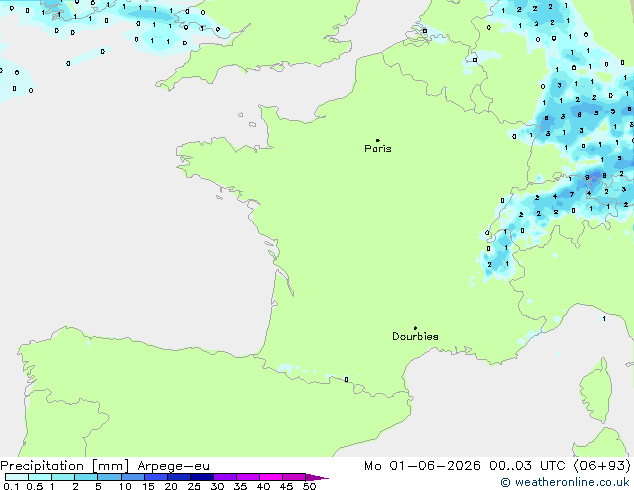Click the over-50 arrow tip of legend
The height and width of the screenshot is (490, 634).
317,477
